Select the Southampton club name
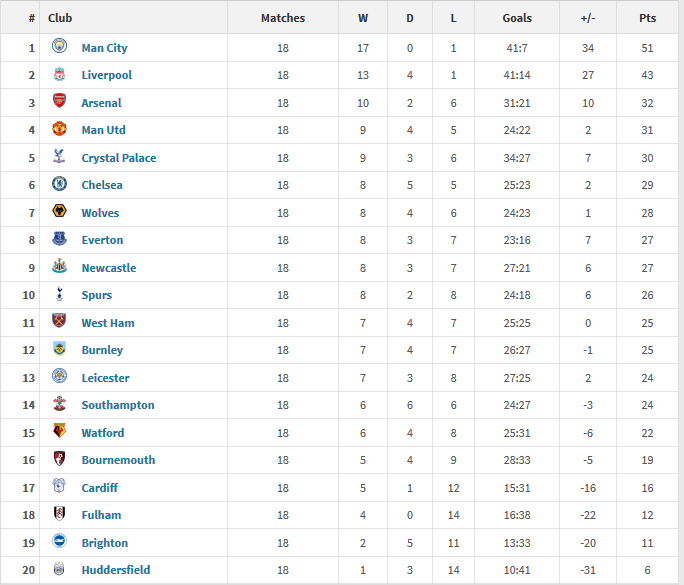684x585 pixels. click(118, 405)
